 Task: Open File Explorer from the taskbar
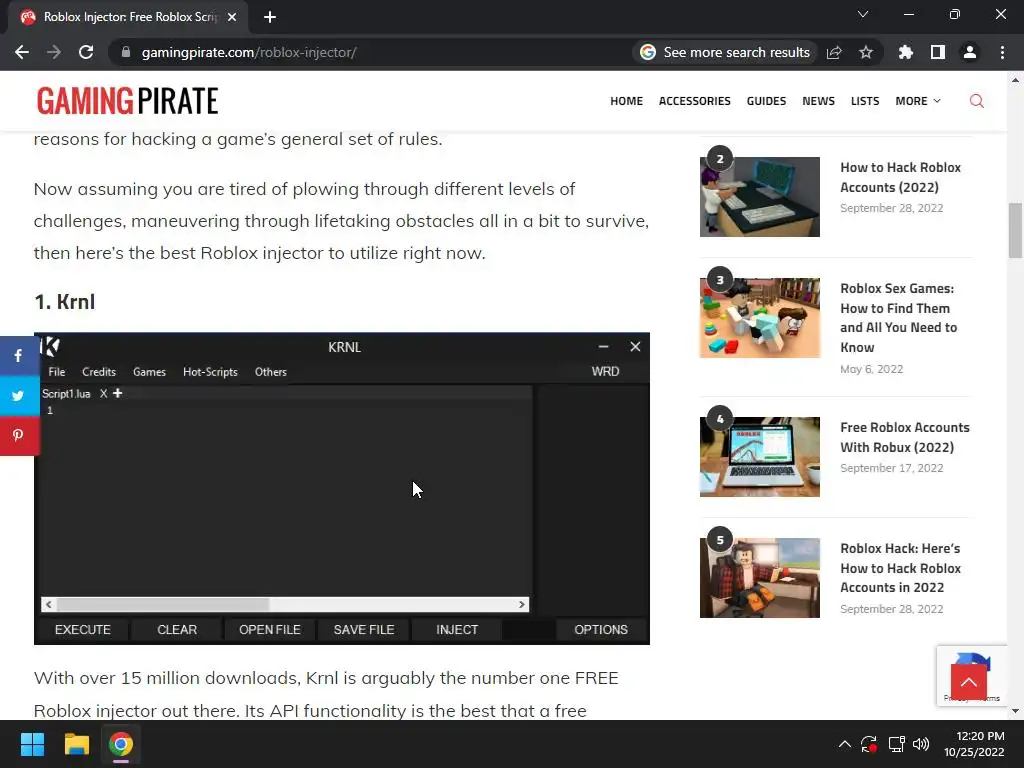[x=76, y=744]
